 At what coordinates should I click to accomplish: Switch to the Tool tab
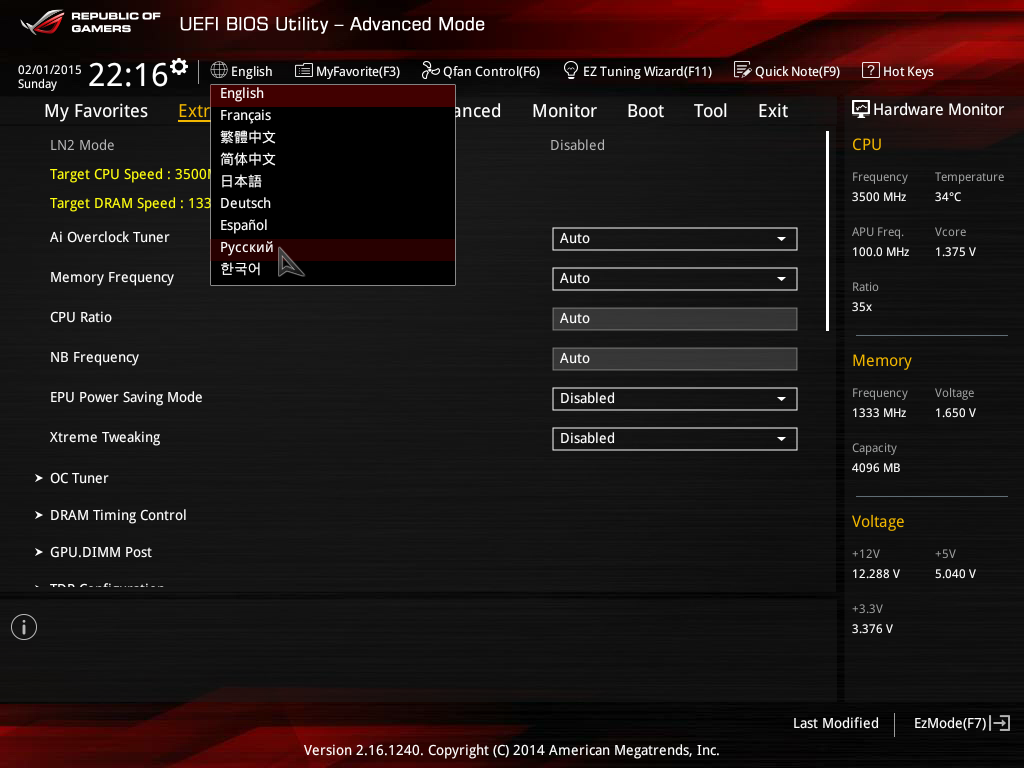tap(710, 111)
